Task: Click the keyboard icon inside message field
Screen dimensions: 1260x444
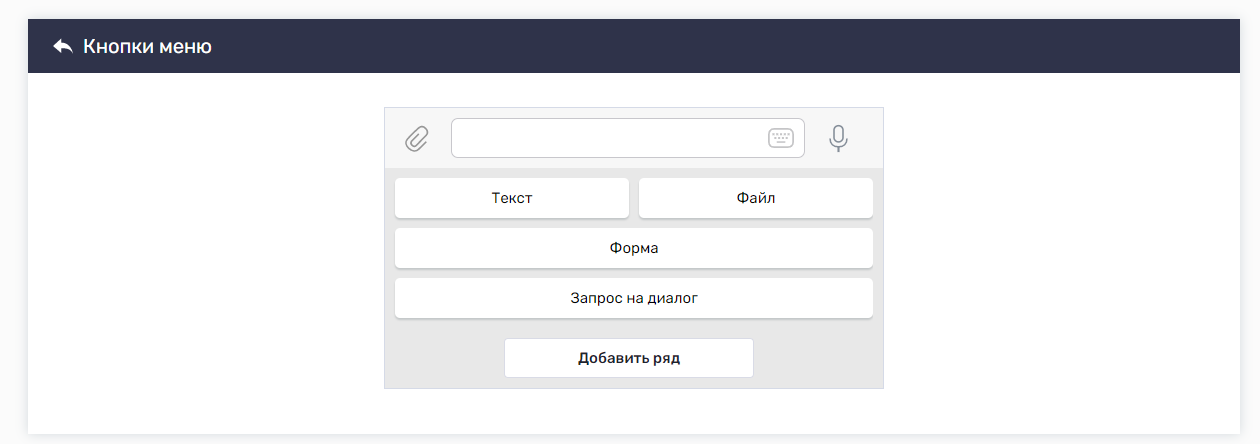Action: (x=781, y=138)
